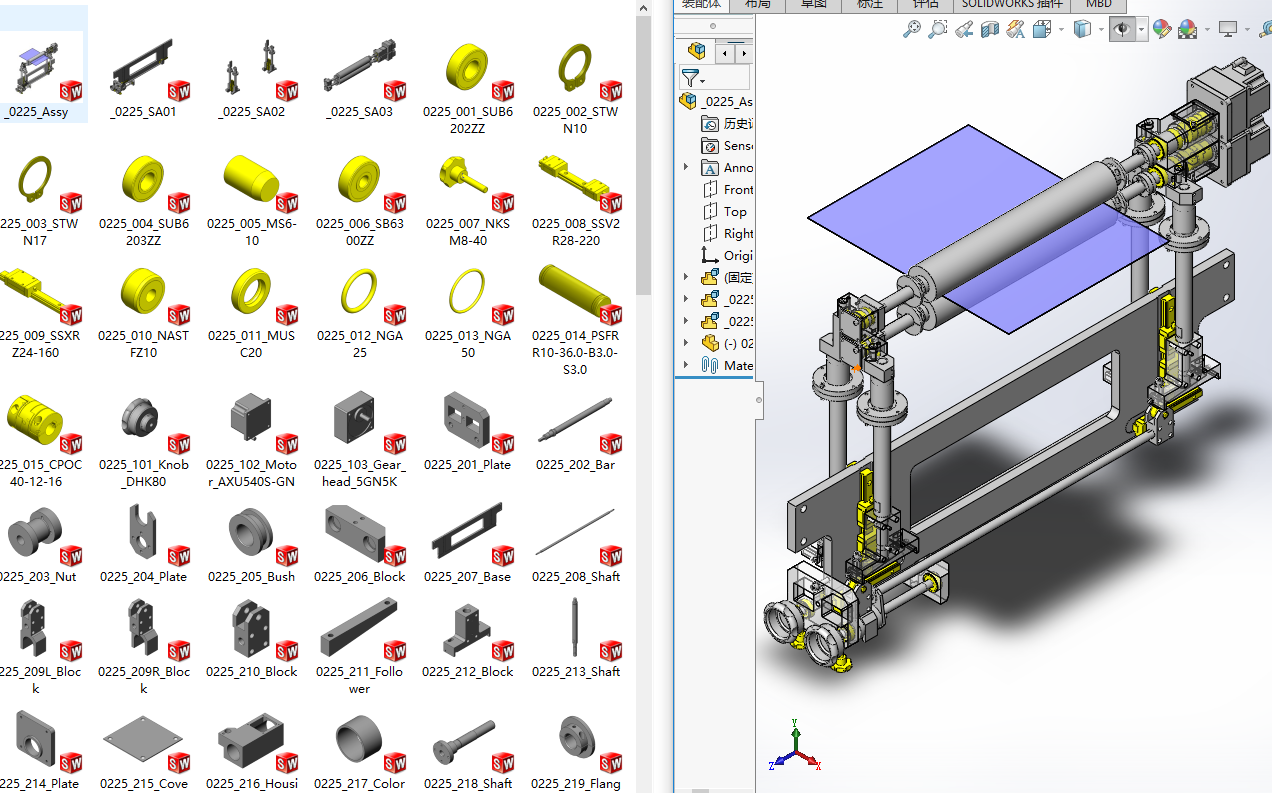Viewport: 1272px width, 793px height.
Task: Click the Display Style icon
Action: click(1081, 28)
